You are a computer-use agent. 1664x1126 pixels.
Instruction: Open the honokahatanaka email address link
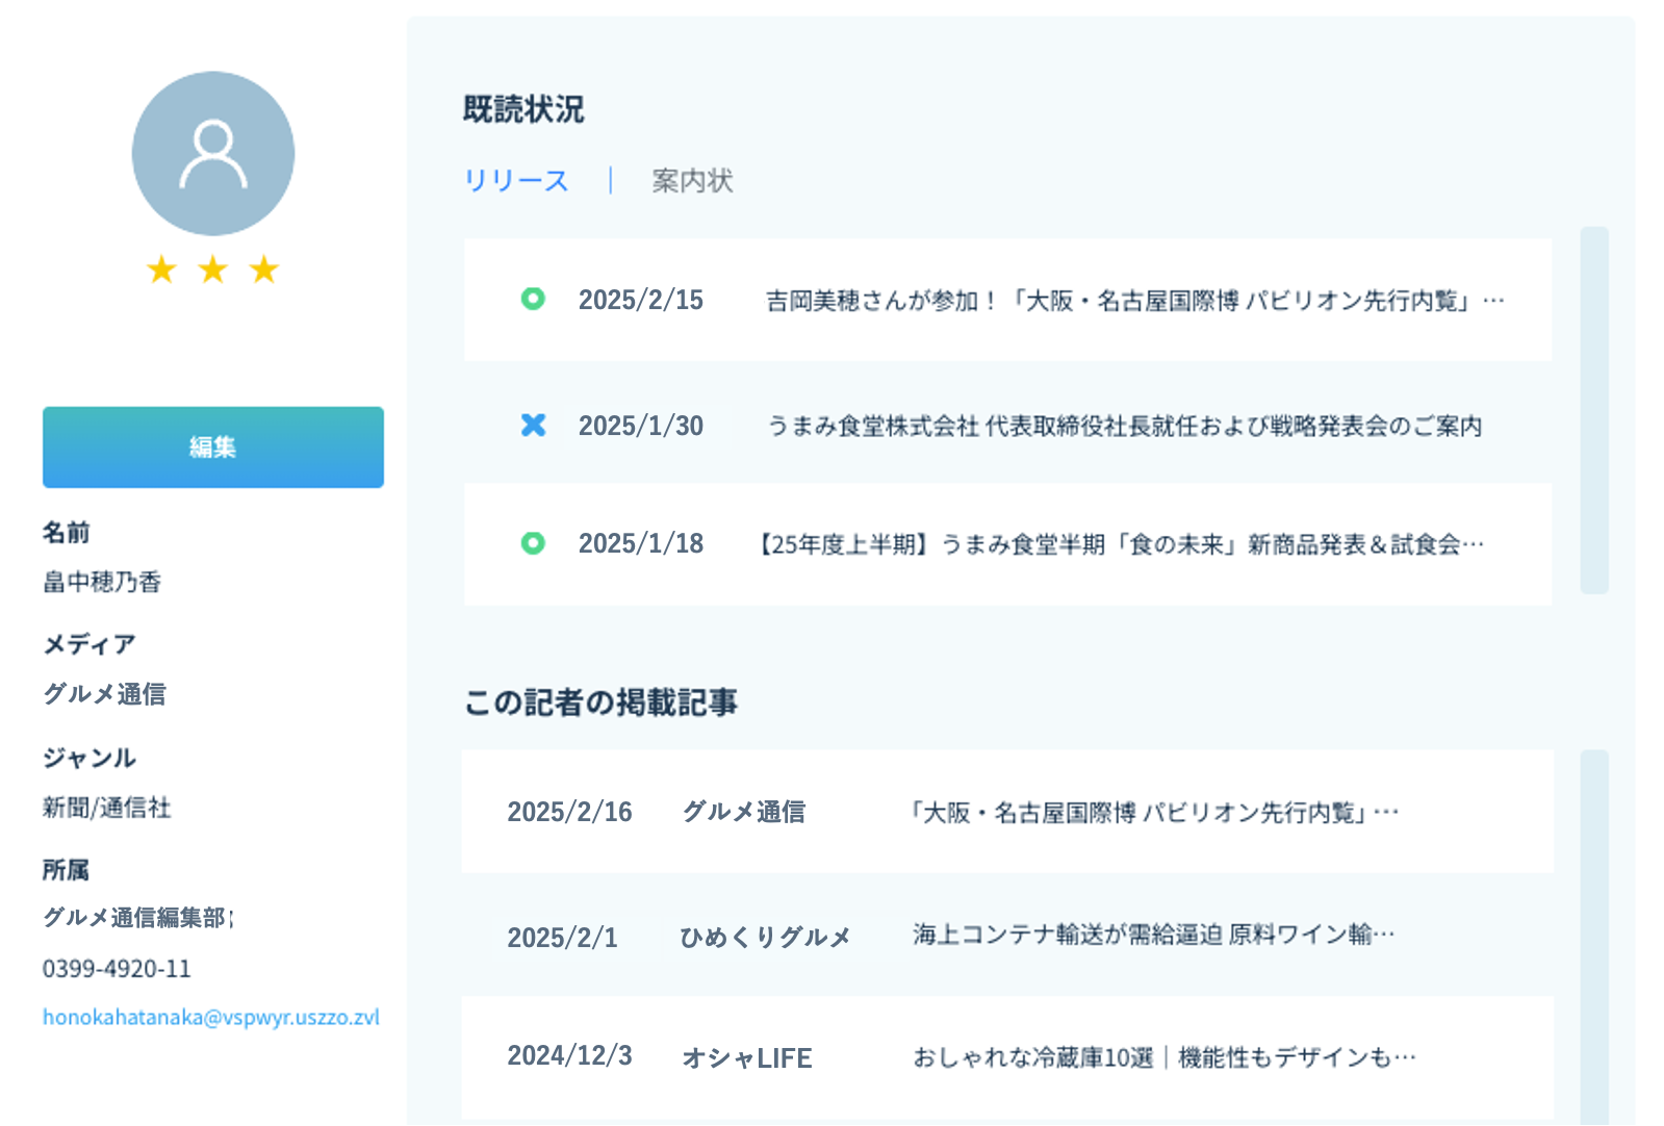tap(211, 1017)
